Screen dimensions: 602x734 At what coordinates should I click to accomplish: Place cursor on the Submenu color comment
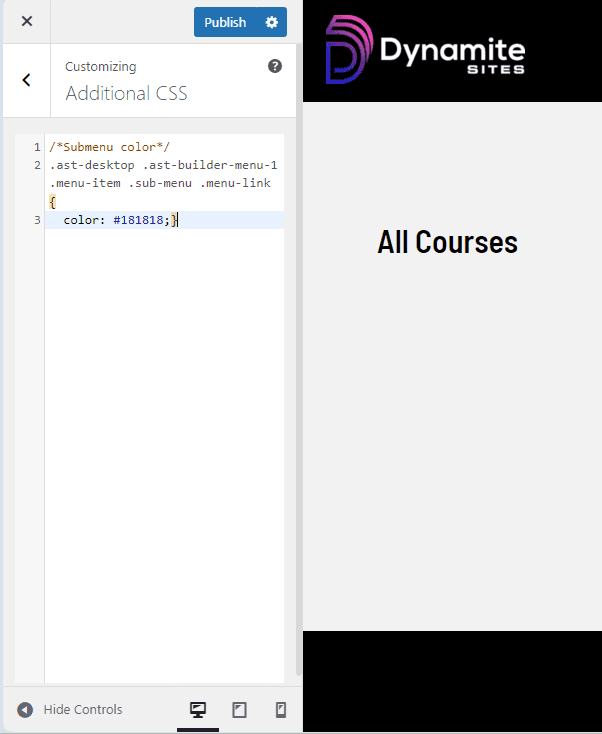pos(110,147)
